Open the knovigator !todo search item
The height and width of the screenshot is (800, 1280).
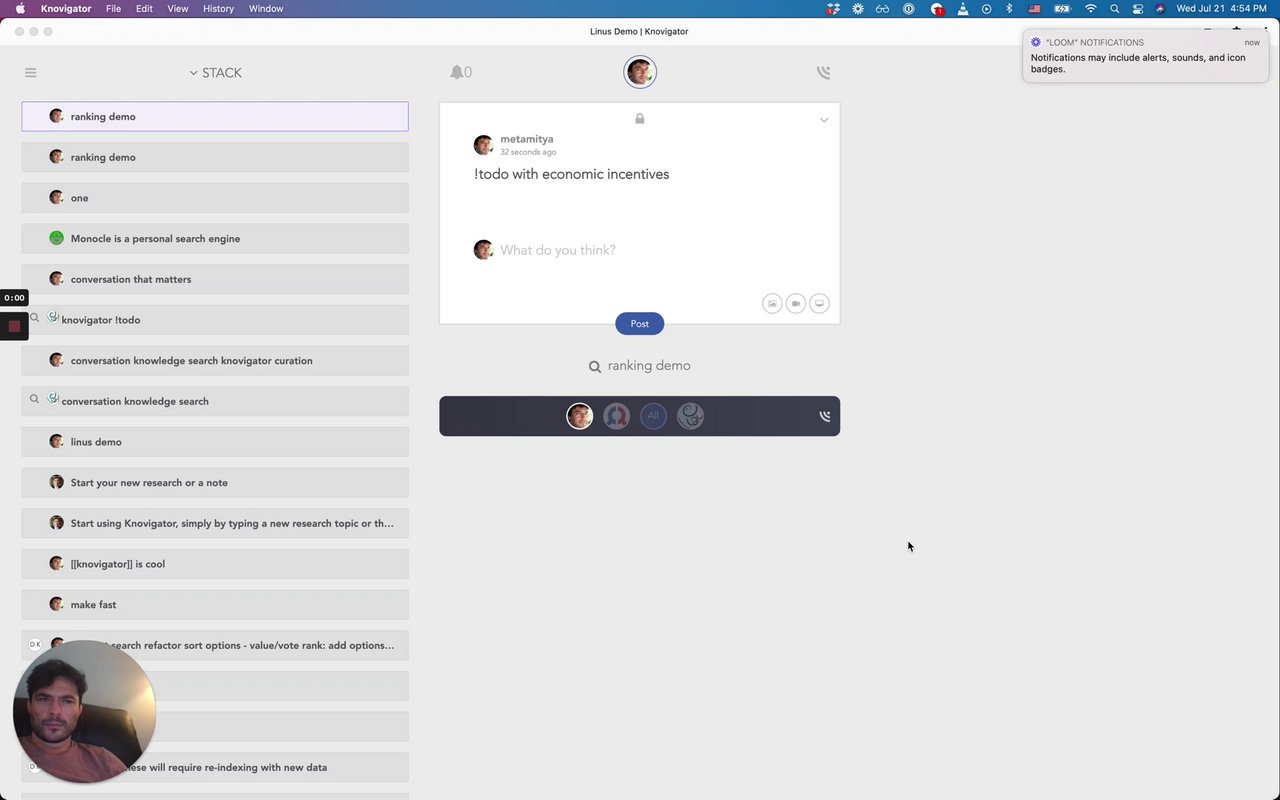[x=215, y=320]
